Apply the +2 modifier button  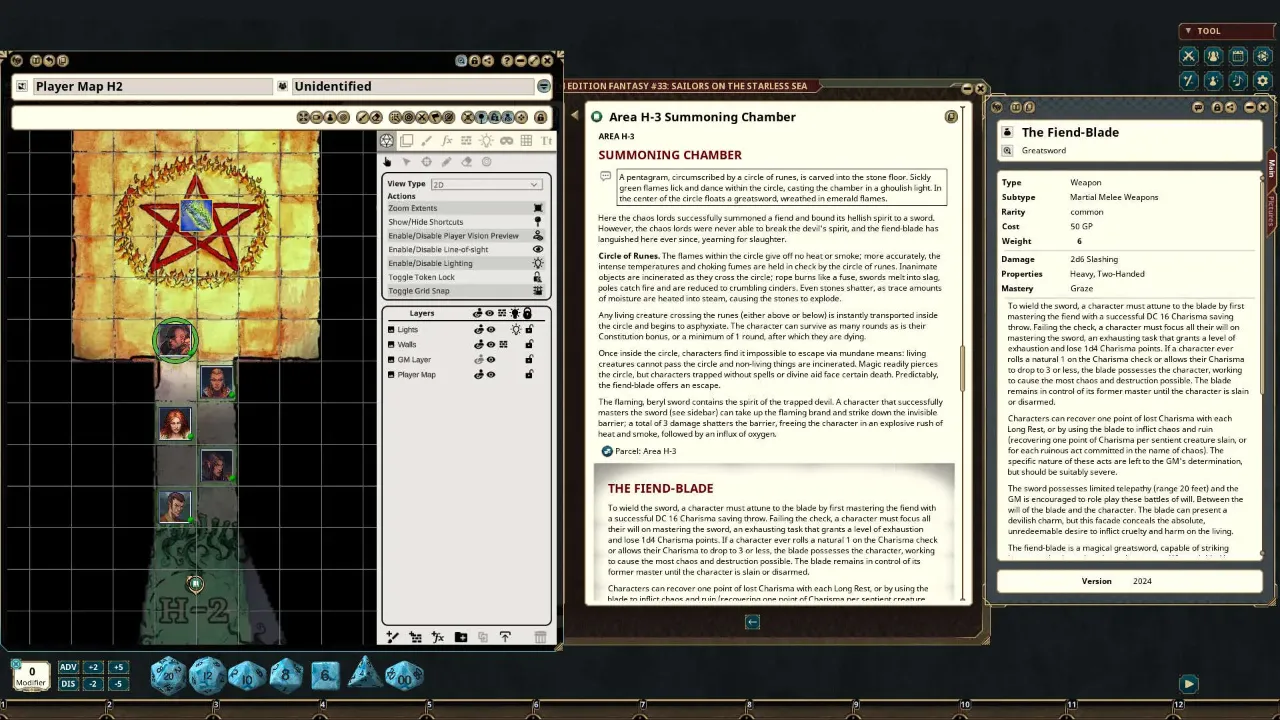(x=93, y=667)
